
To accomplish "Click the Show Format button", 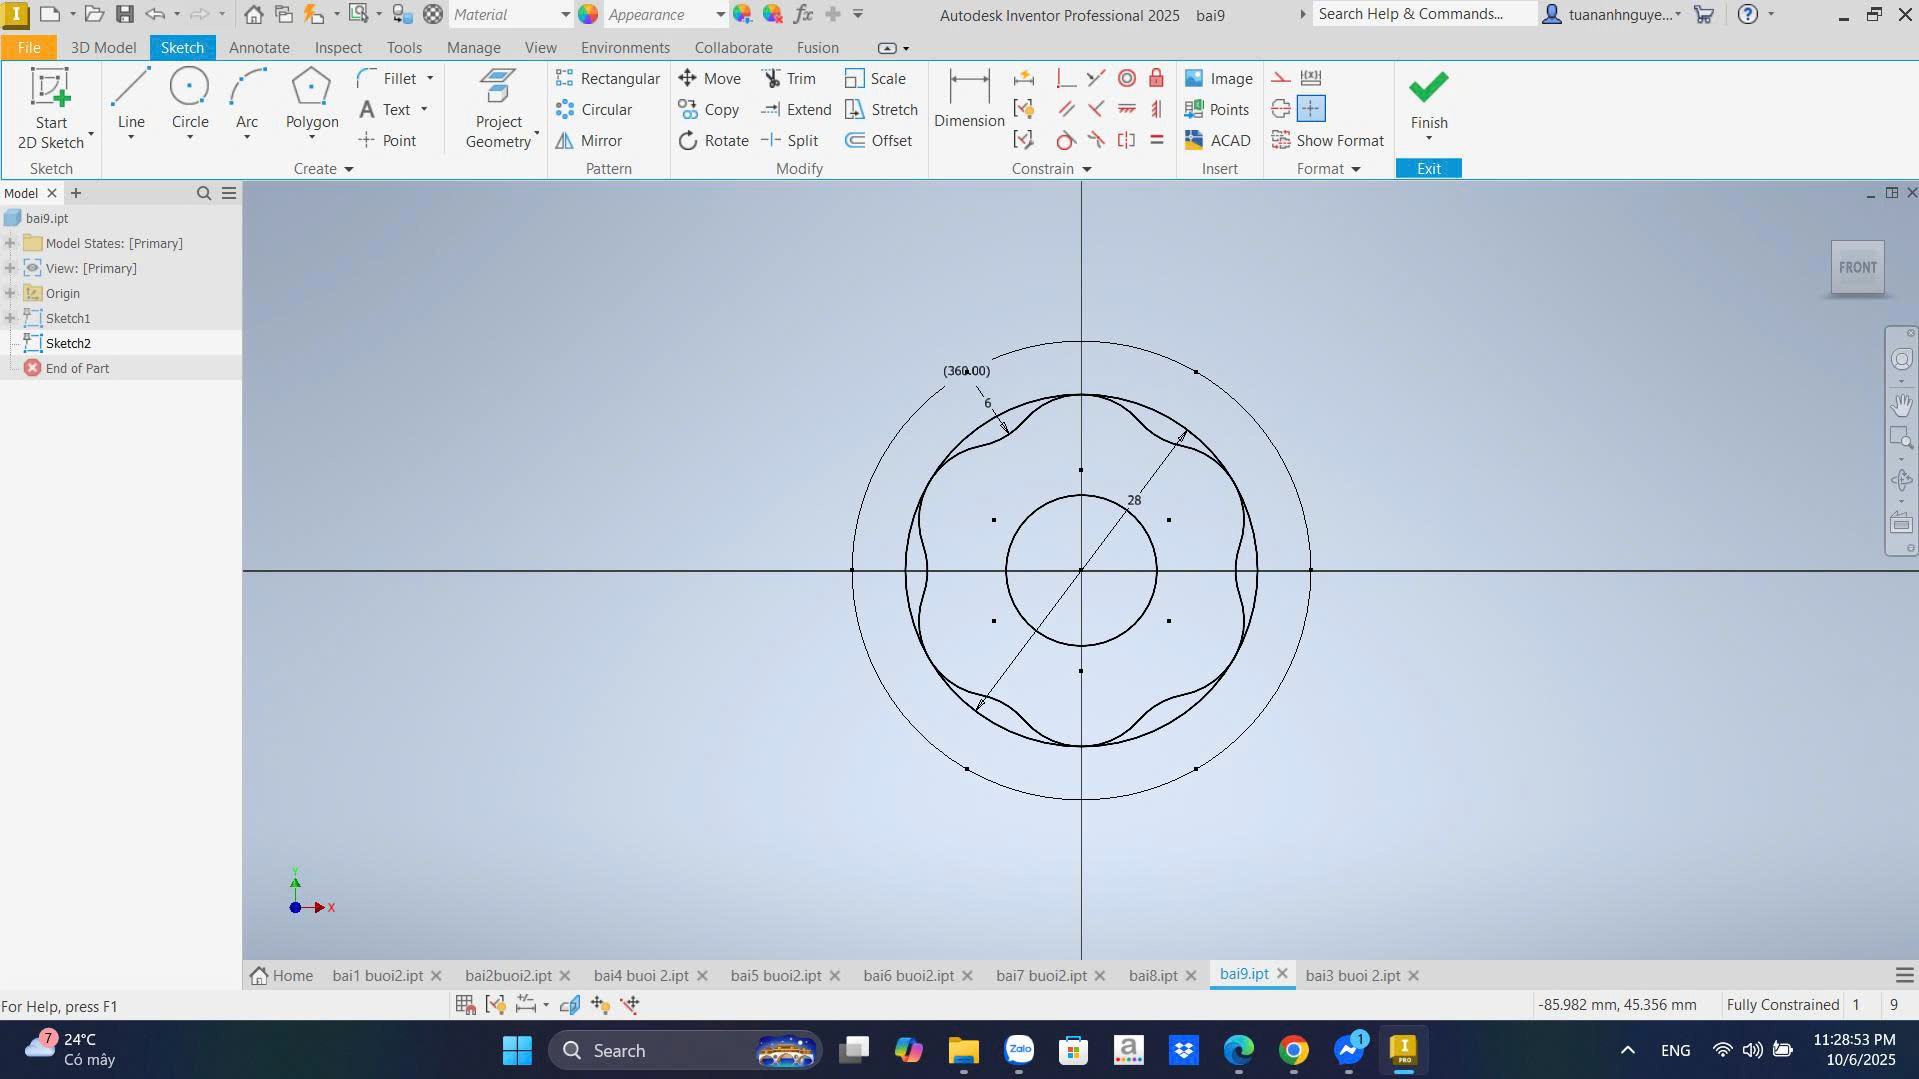I will (1328, 141).
